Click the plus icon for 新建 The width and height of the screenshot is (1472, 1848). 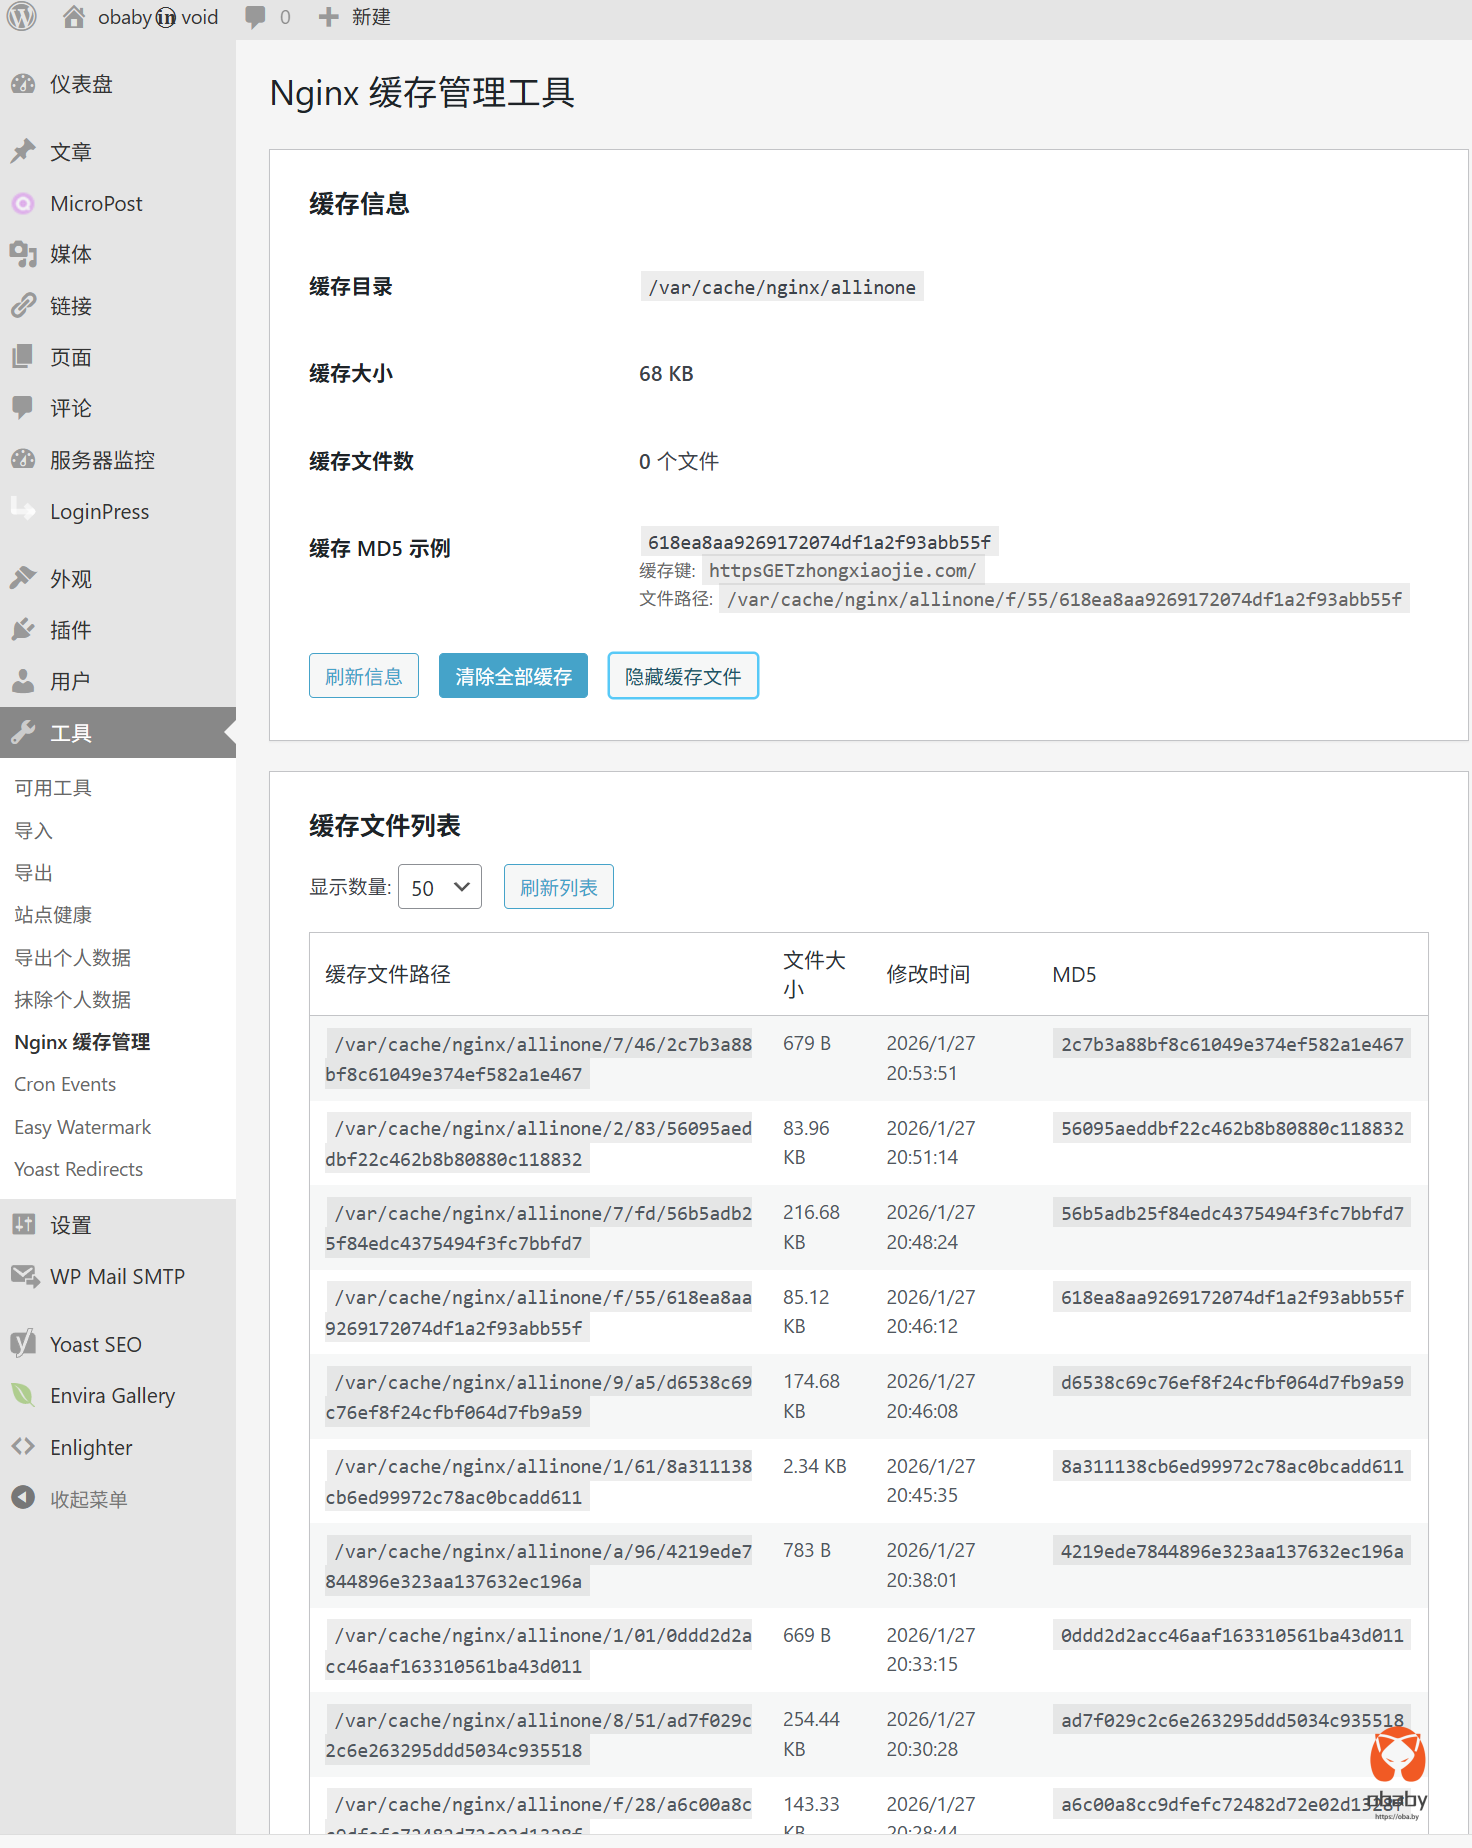(328, 17)
